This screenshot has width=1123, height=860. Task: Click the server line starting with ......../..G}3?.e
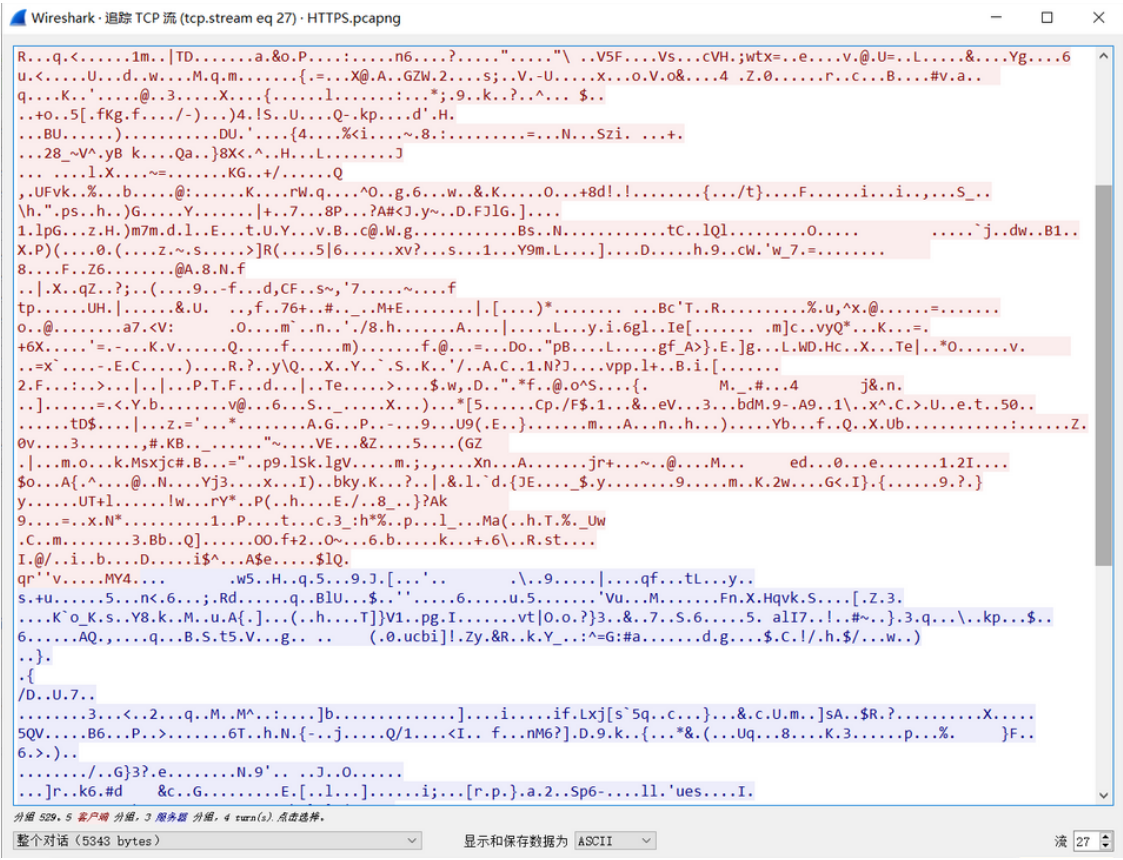coord(210,772)
